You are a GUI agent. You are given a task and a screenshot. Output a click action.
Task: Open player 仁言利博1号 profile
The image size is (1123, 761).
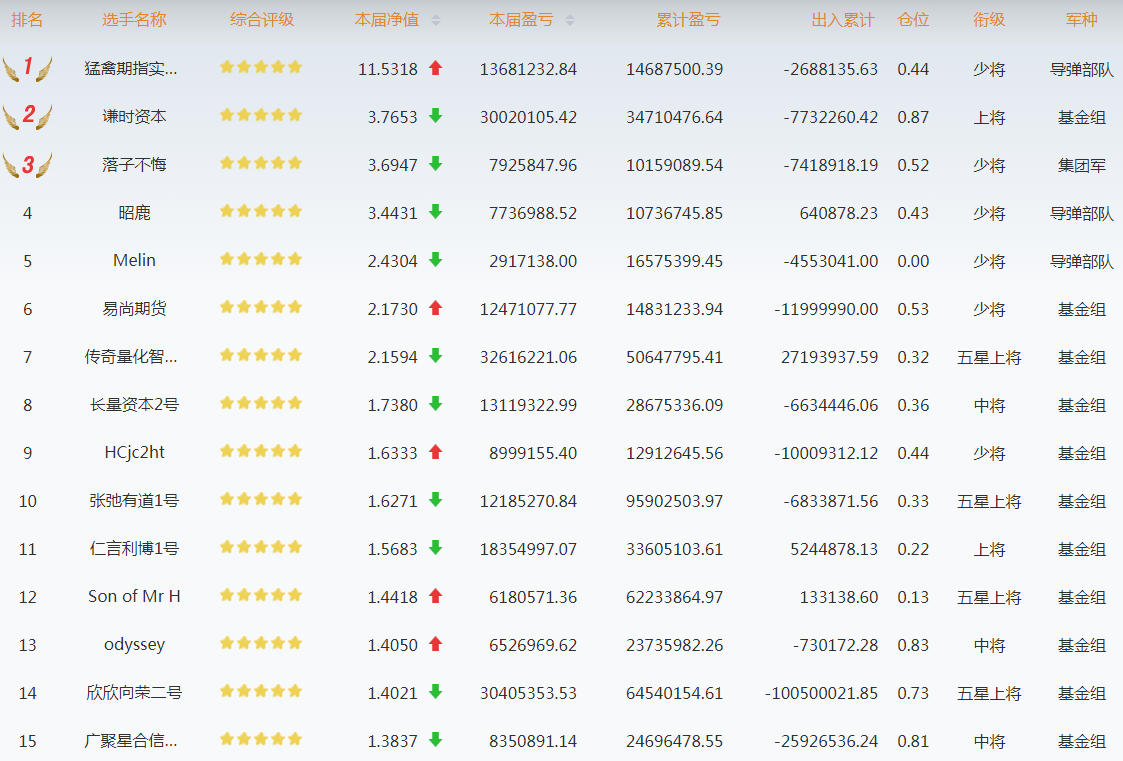[134, 548]
